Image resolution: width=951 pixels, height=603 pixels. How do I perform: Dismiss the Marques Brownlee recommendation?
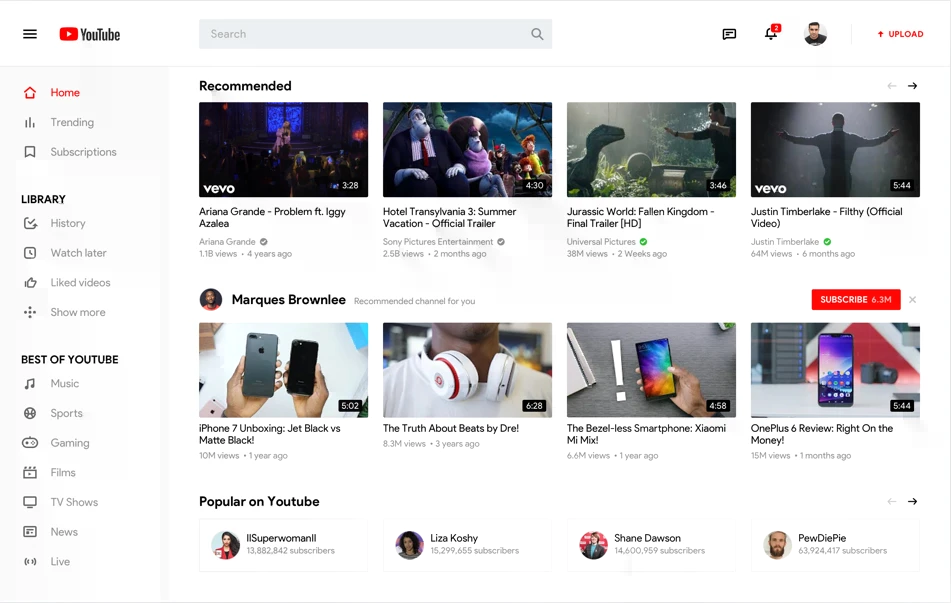[912, 300]
